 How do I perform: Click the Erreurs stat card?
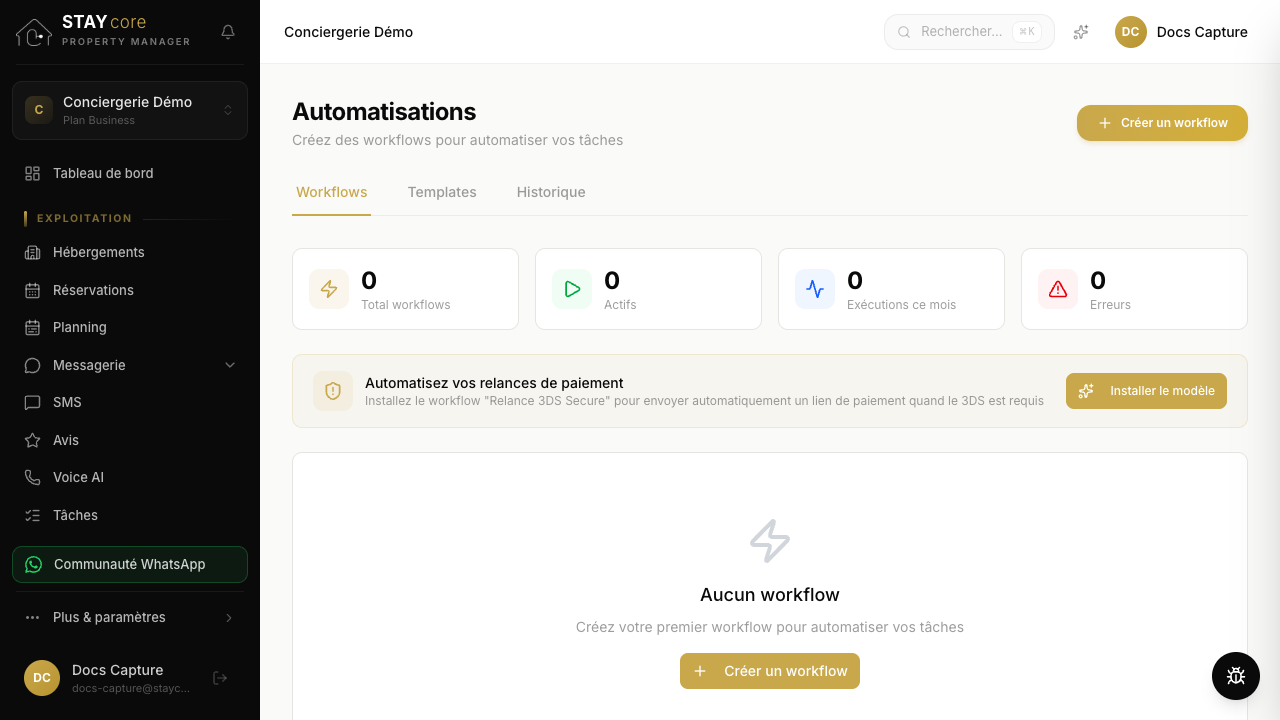tap(1134, 289)
